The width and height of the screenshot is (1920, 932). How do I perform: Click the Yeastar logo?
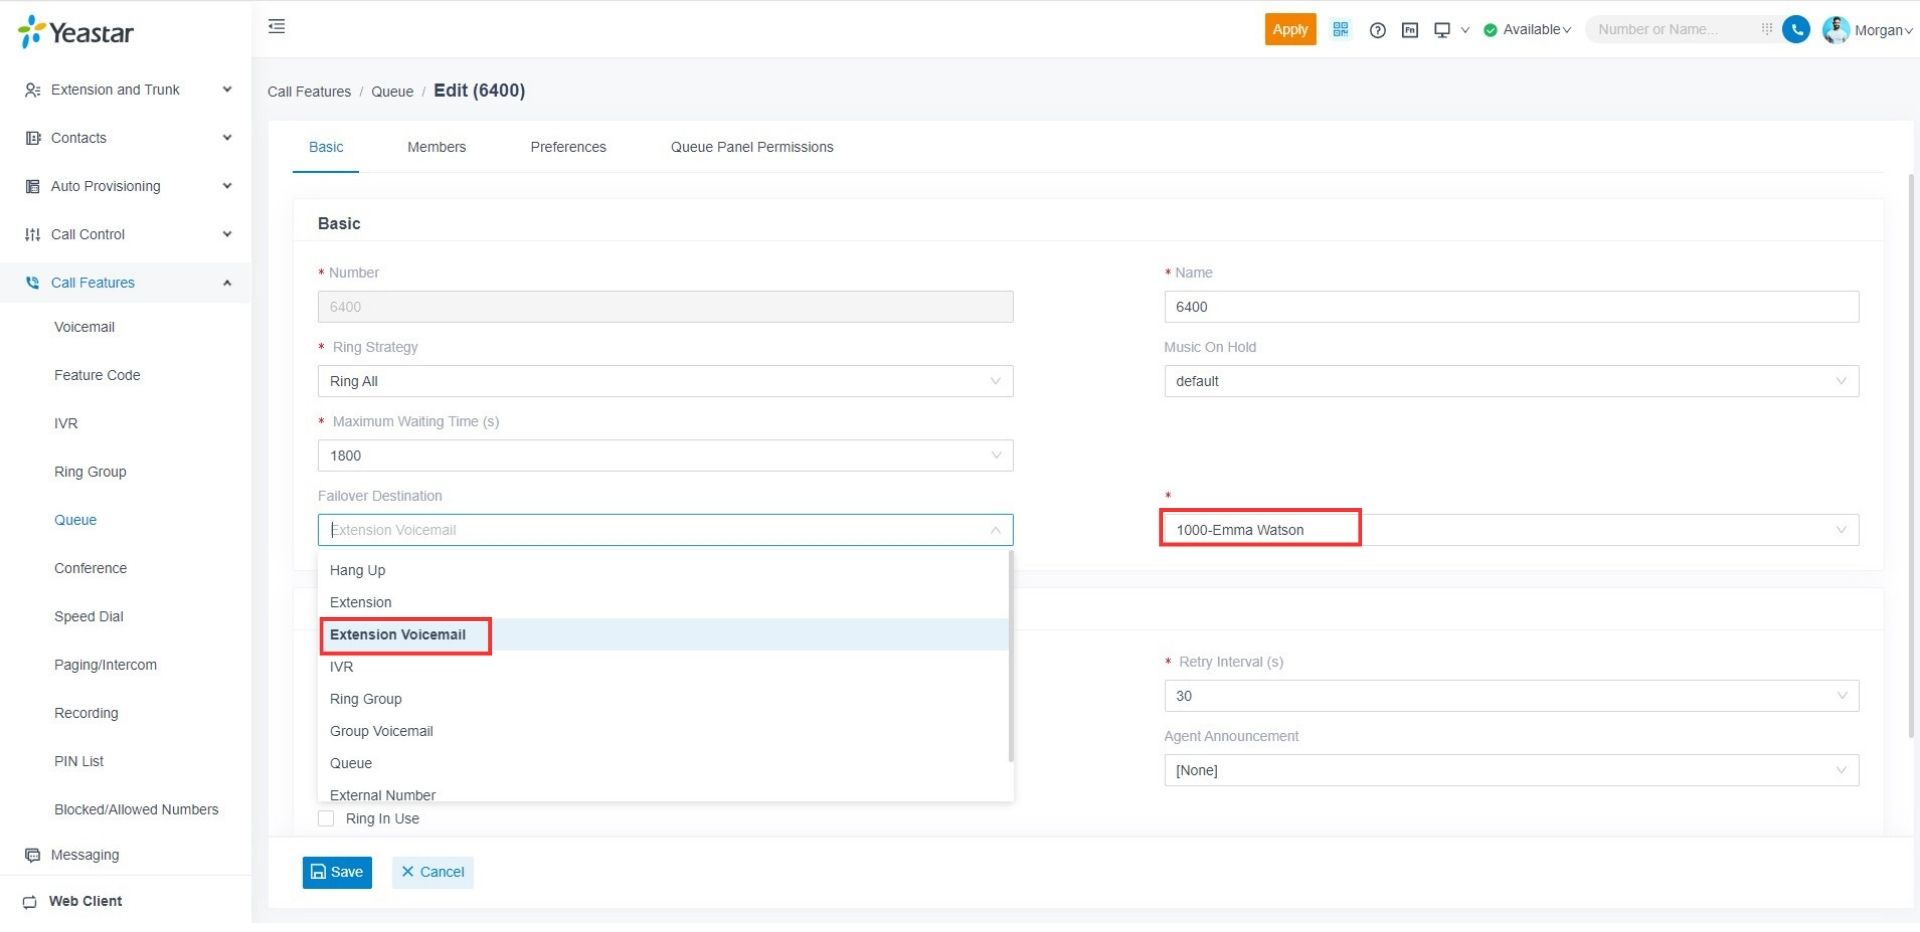[76, 32]
